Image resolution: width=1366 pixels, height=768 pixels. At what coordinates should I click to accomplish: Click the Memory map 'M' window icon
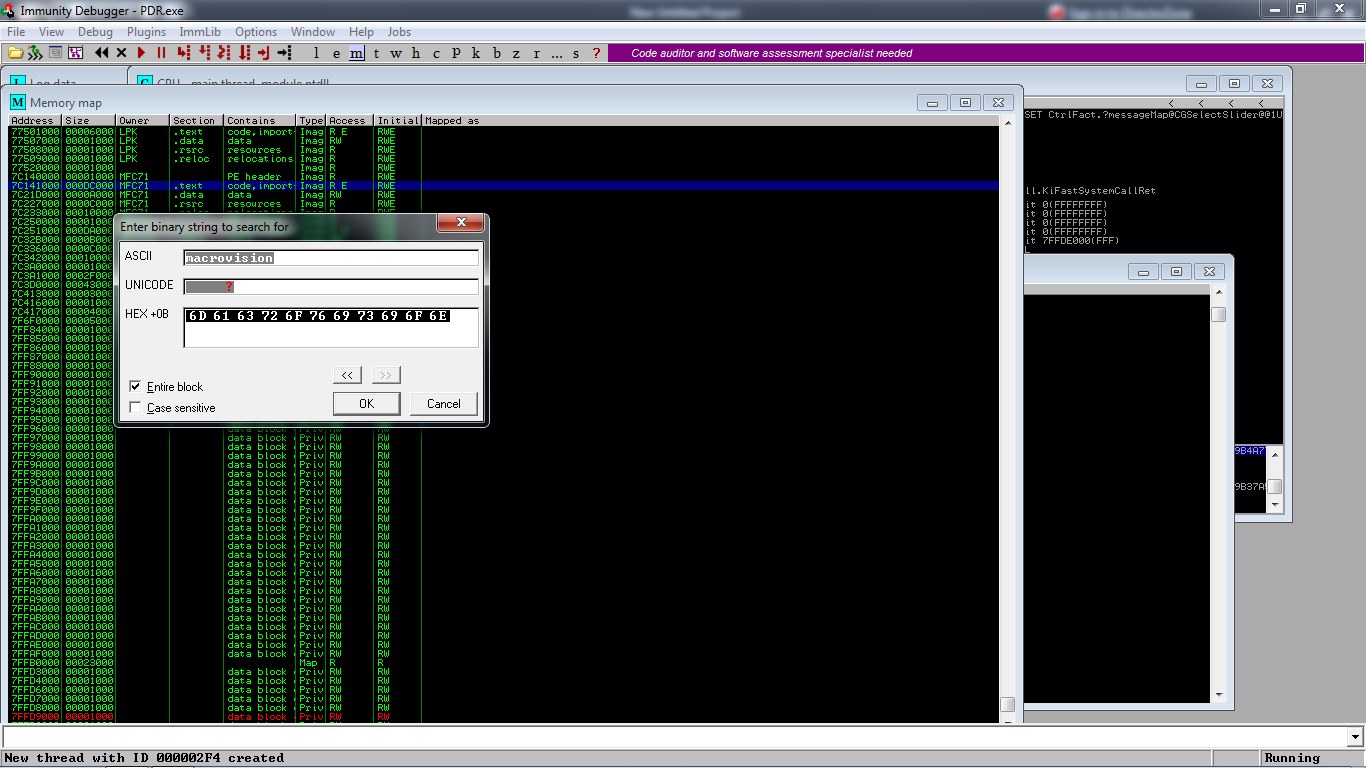[x=18, y=103]
